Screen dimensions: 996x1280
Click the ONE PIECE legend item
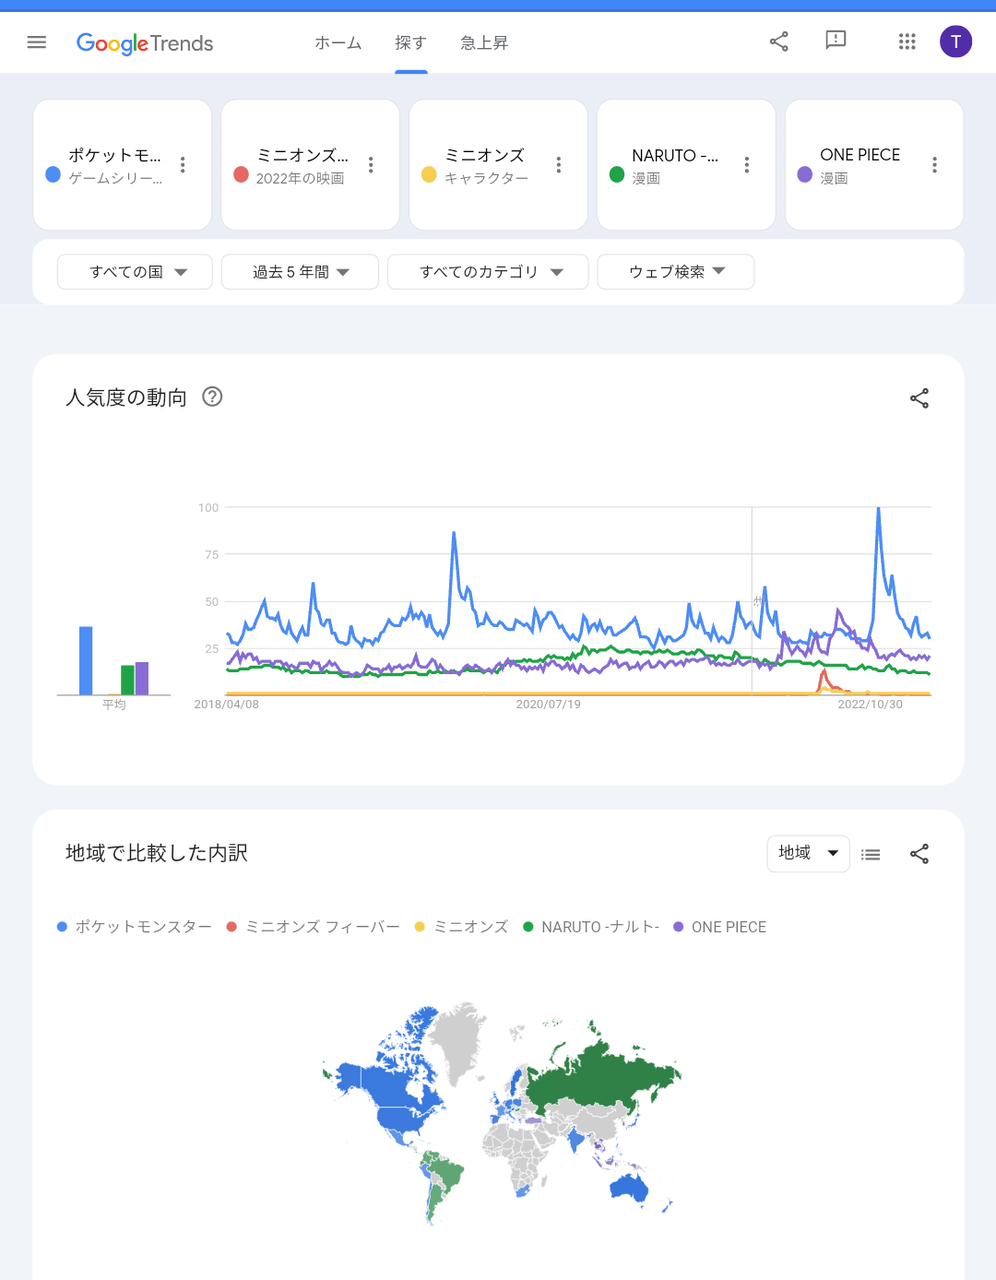click(720, 927)
